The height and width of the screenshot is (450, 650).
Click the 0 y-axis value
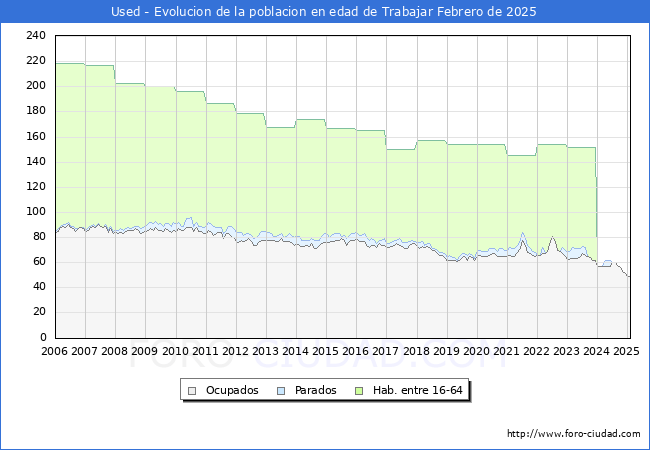pyautogui.click(x=43, y=337)
